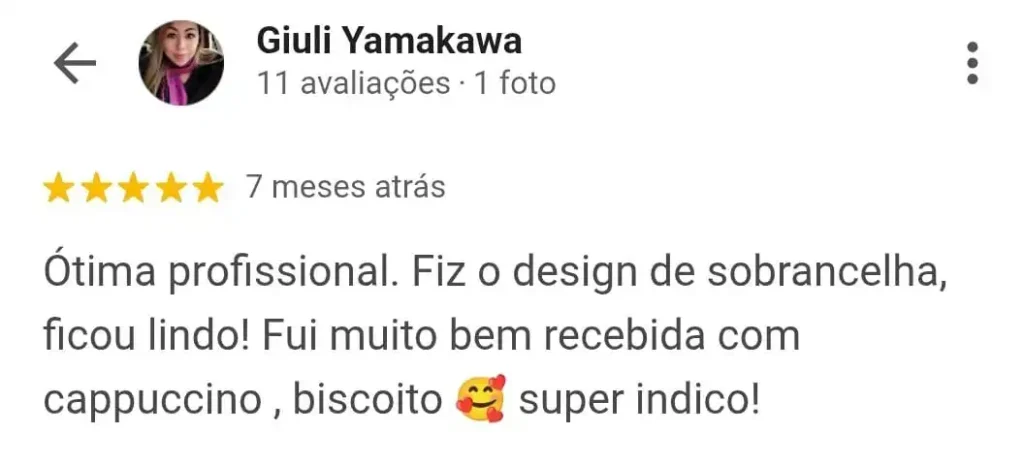Select the word 'sobrancelha,' in the review

click(827, 274)
